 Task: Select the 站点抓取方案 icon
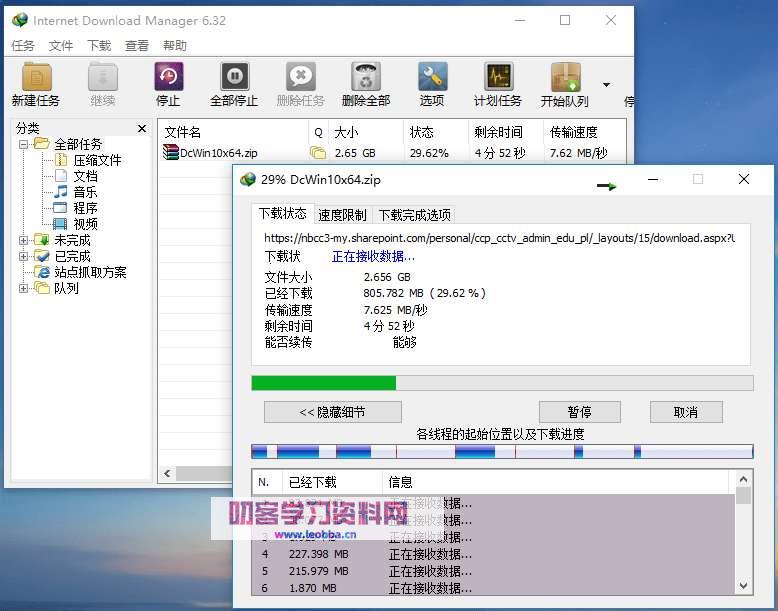pyautogui.click(x=42, y=272)
